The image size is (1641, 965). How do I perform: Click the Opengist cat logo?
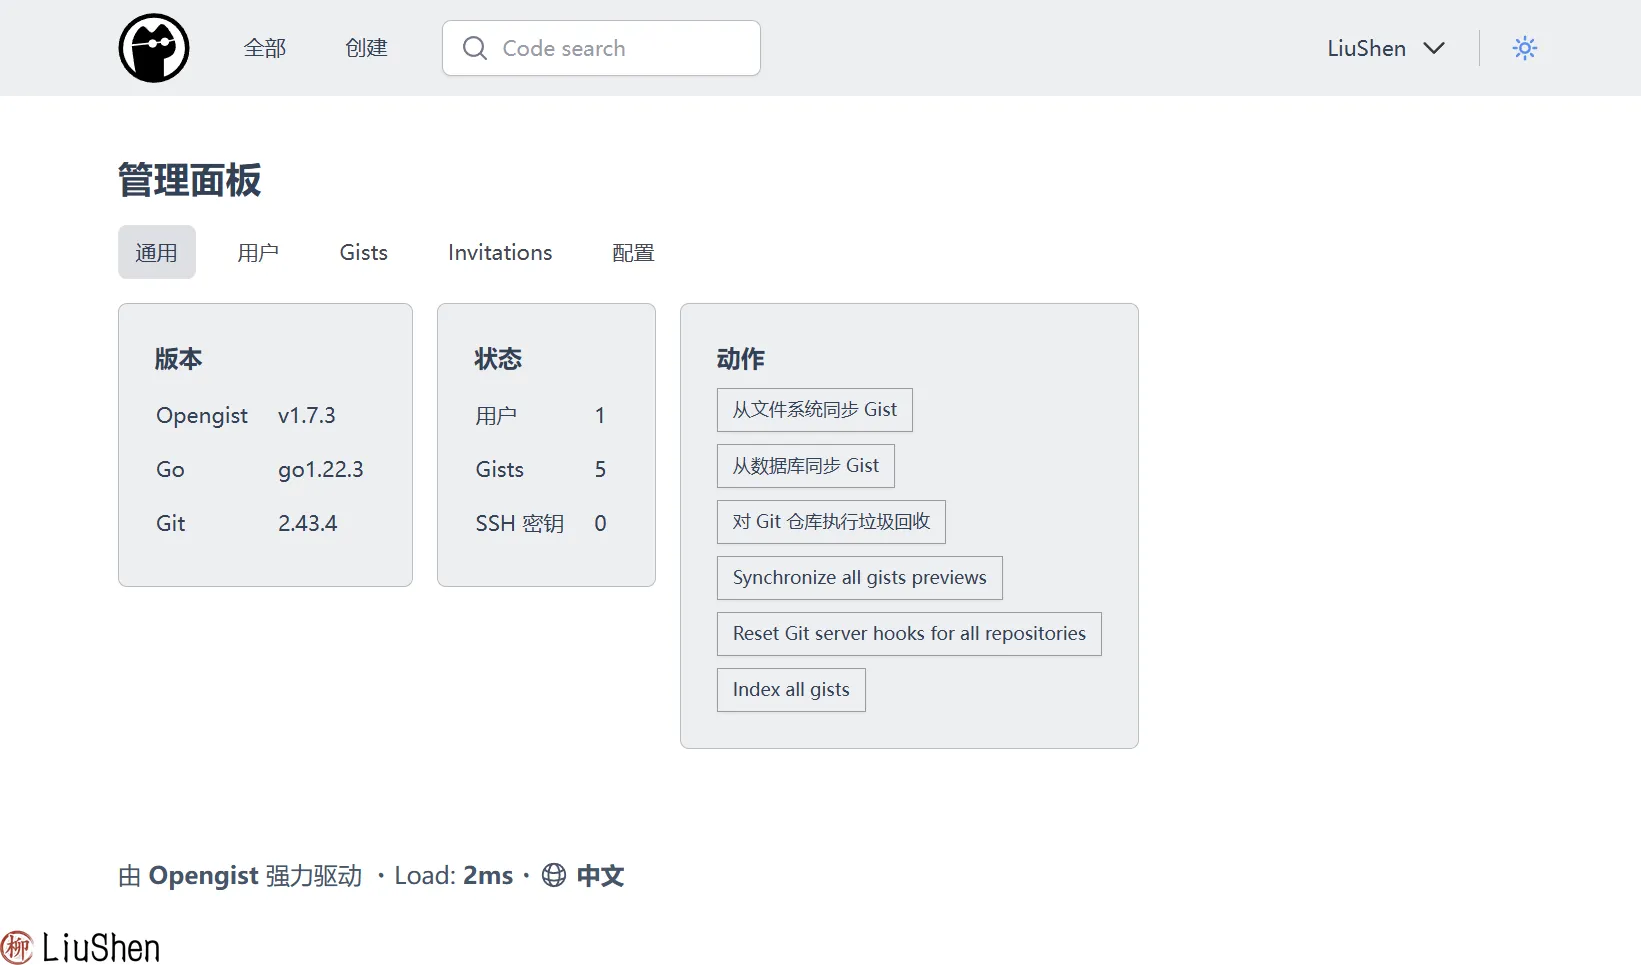tap(154, 48)
